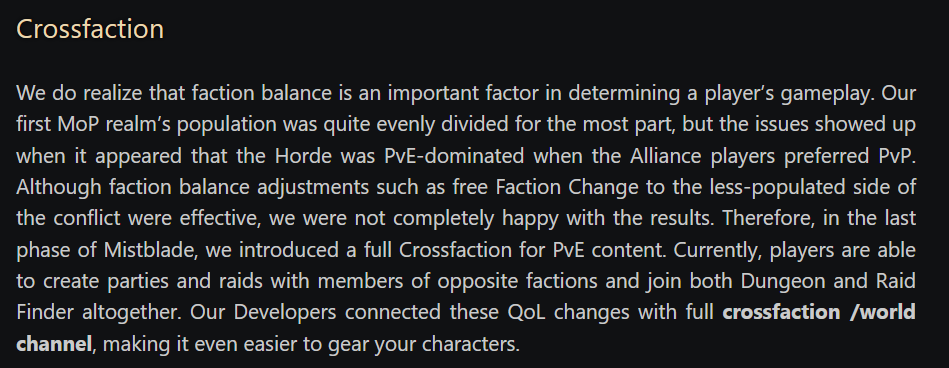Click the Crossfaction heading
949x368 pixels.
[x=90, y=29]
